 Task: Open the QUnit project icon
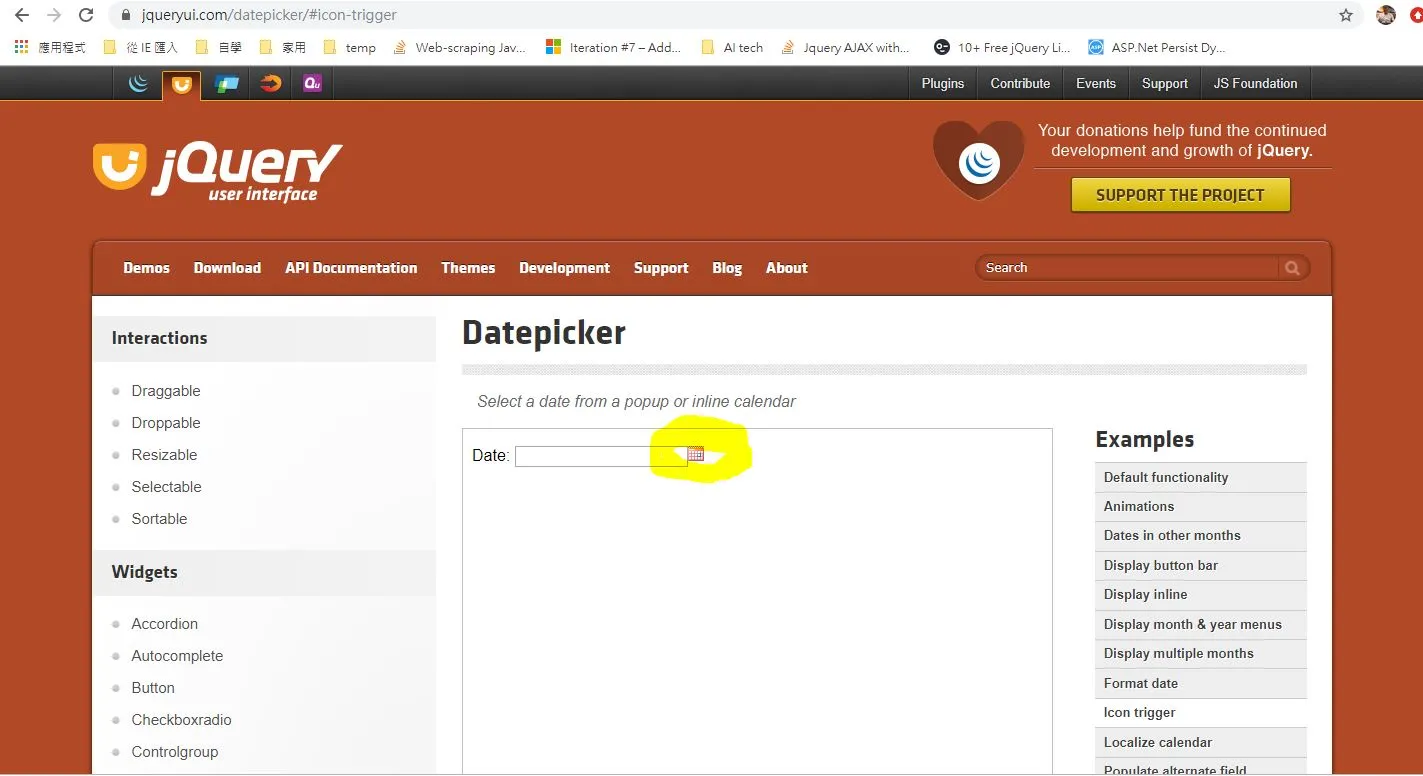[x=312, y=84]
